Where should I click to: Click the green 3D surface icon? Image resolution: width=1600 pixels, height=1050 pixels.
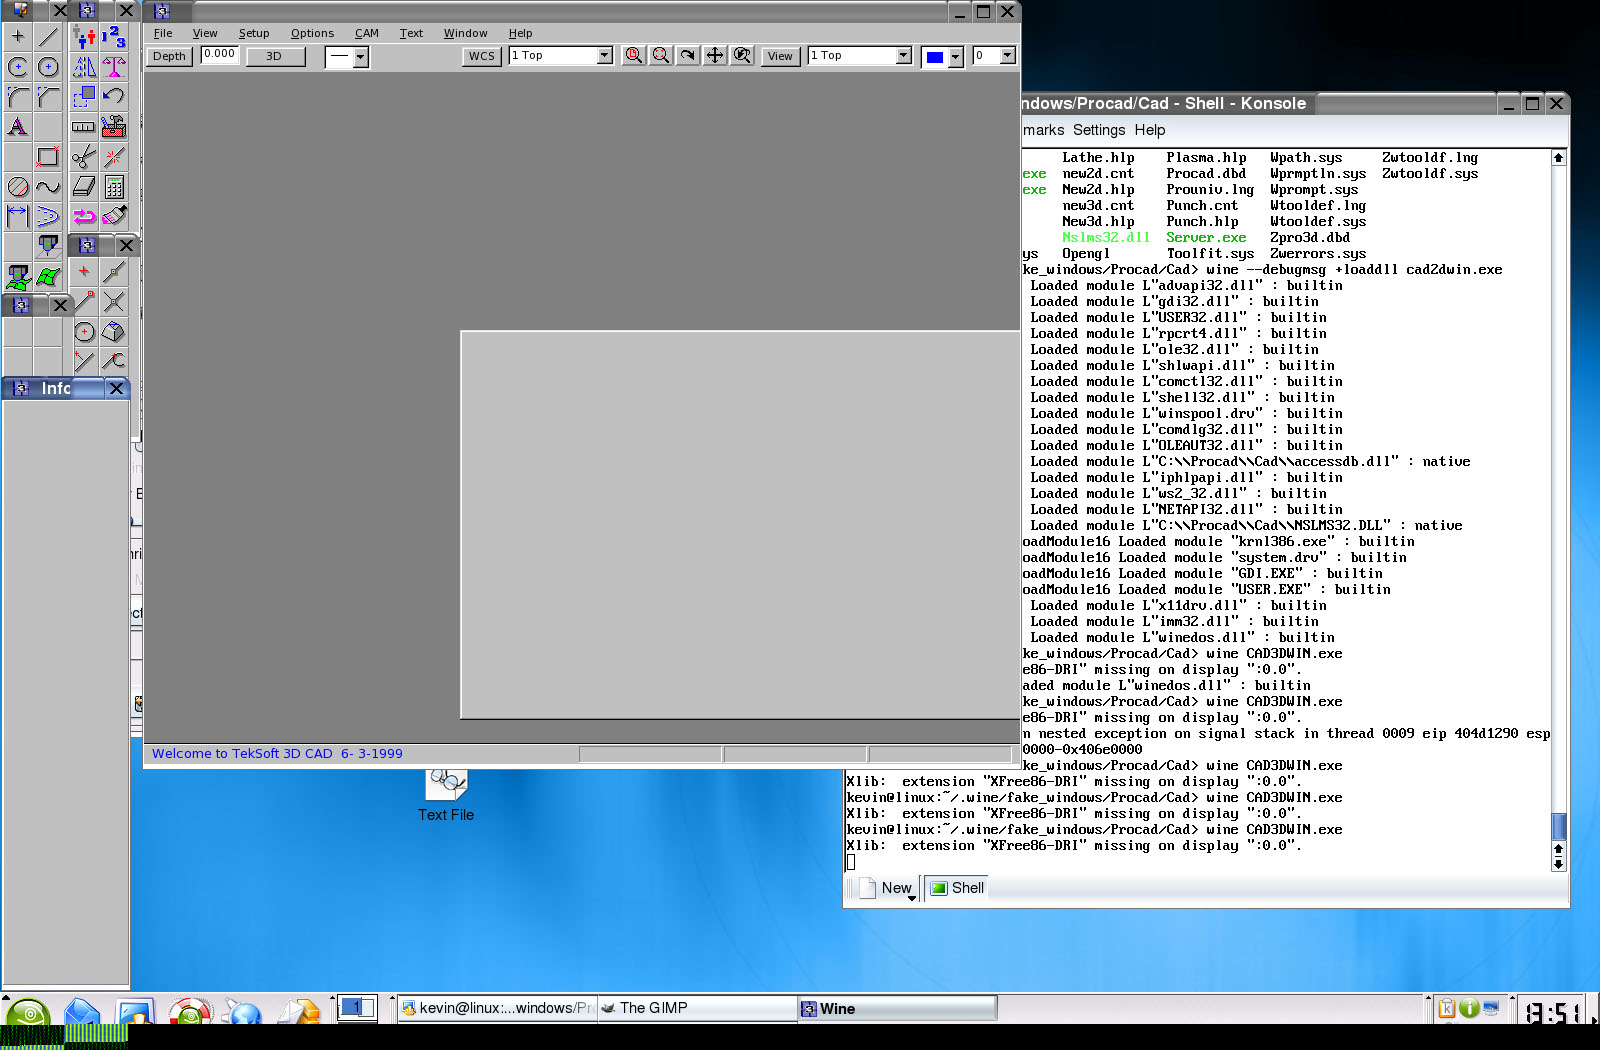pyautogui.click(x=48, y=277)
